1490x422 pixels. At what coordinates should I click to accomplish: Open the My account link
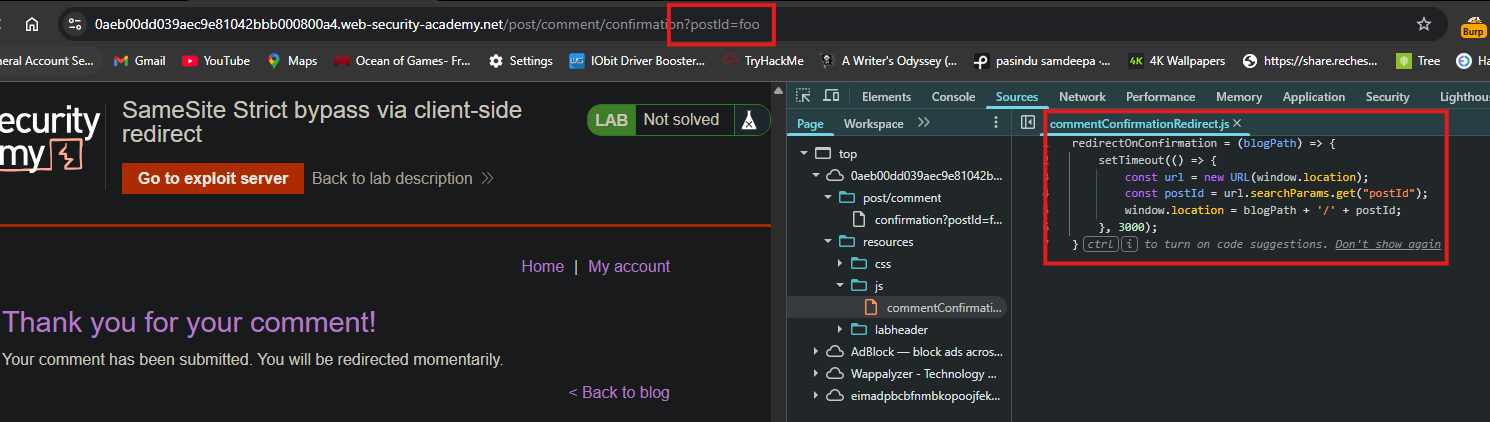click(x=629, y=266)
